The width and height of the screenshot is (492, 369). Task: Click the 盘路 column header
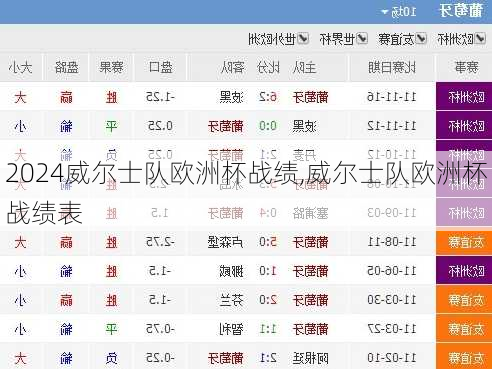tap(66, 68)
